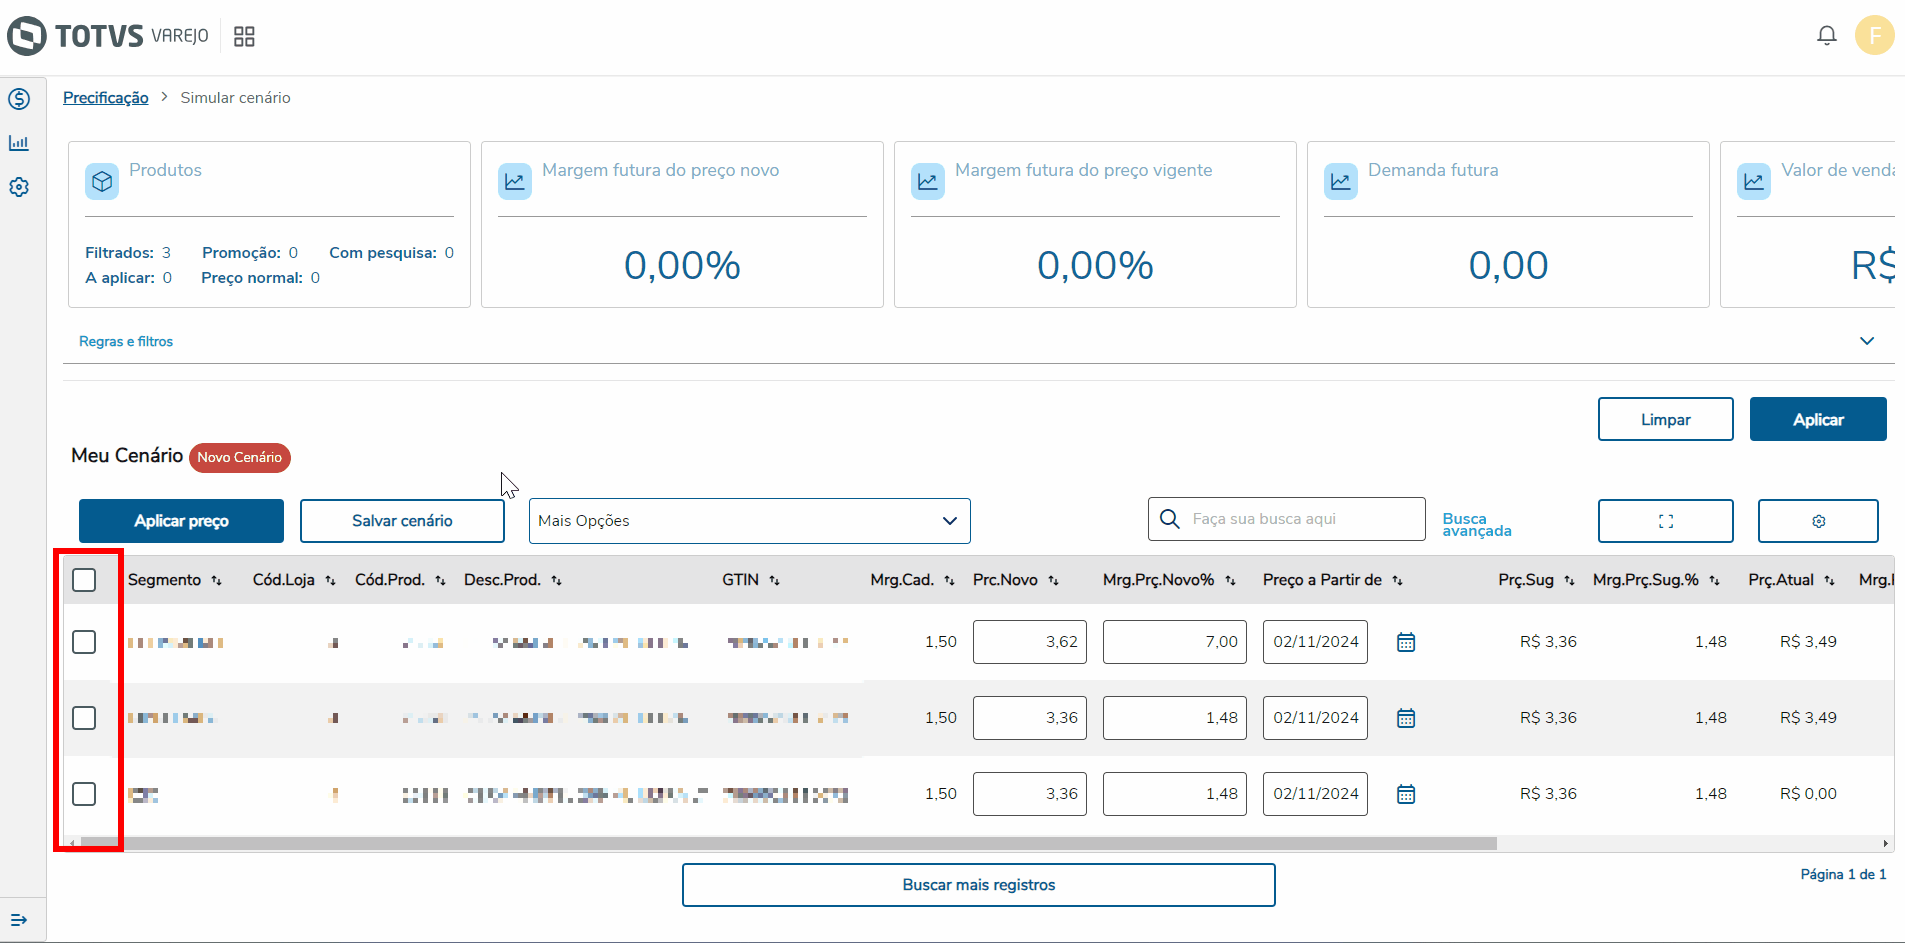Toggle the select-all checkbox in table header

[x=84, y=580]
